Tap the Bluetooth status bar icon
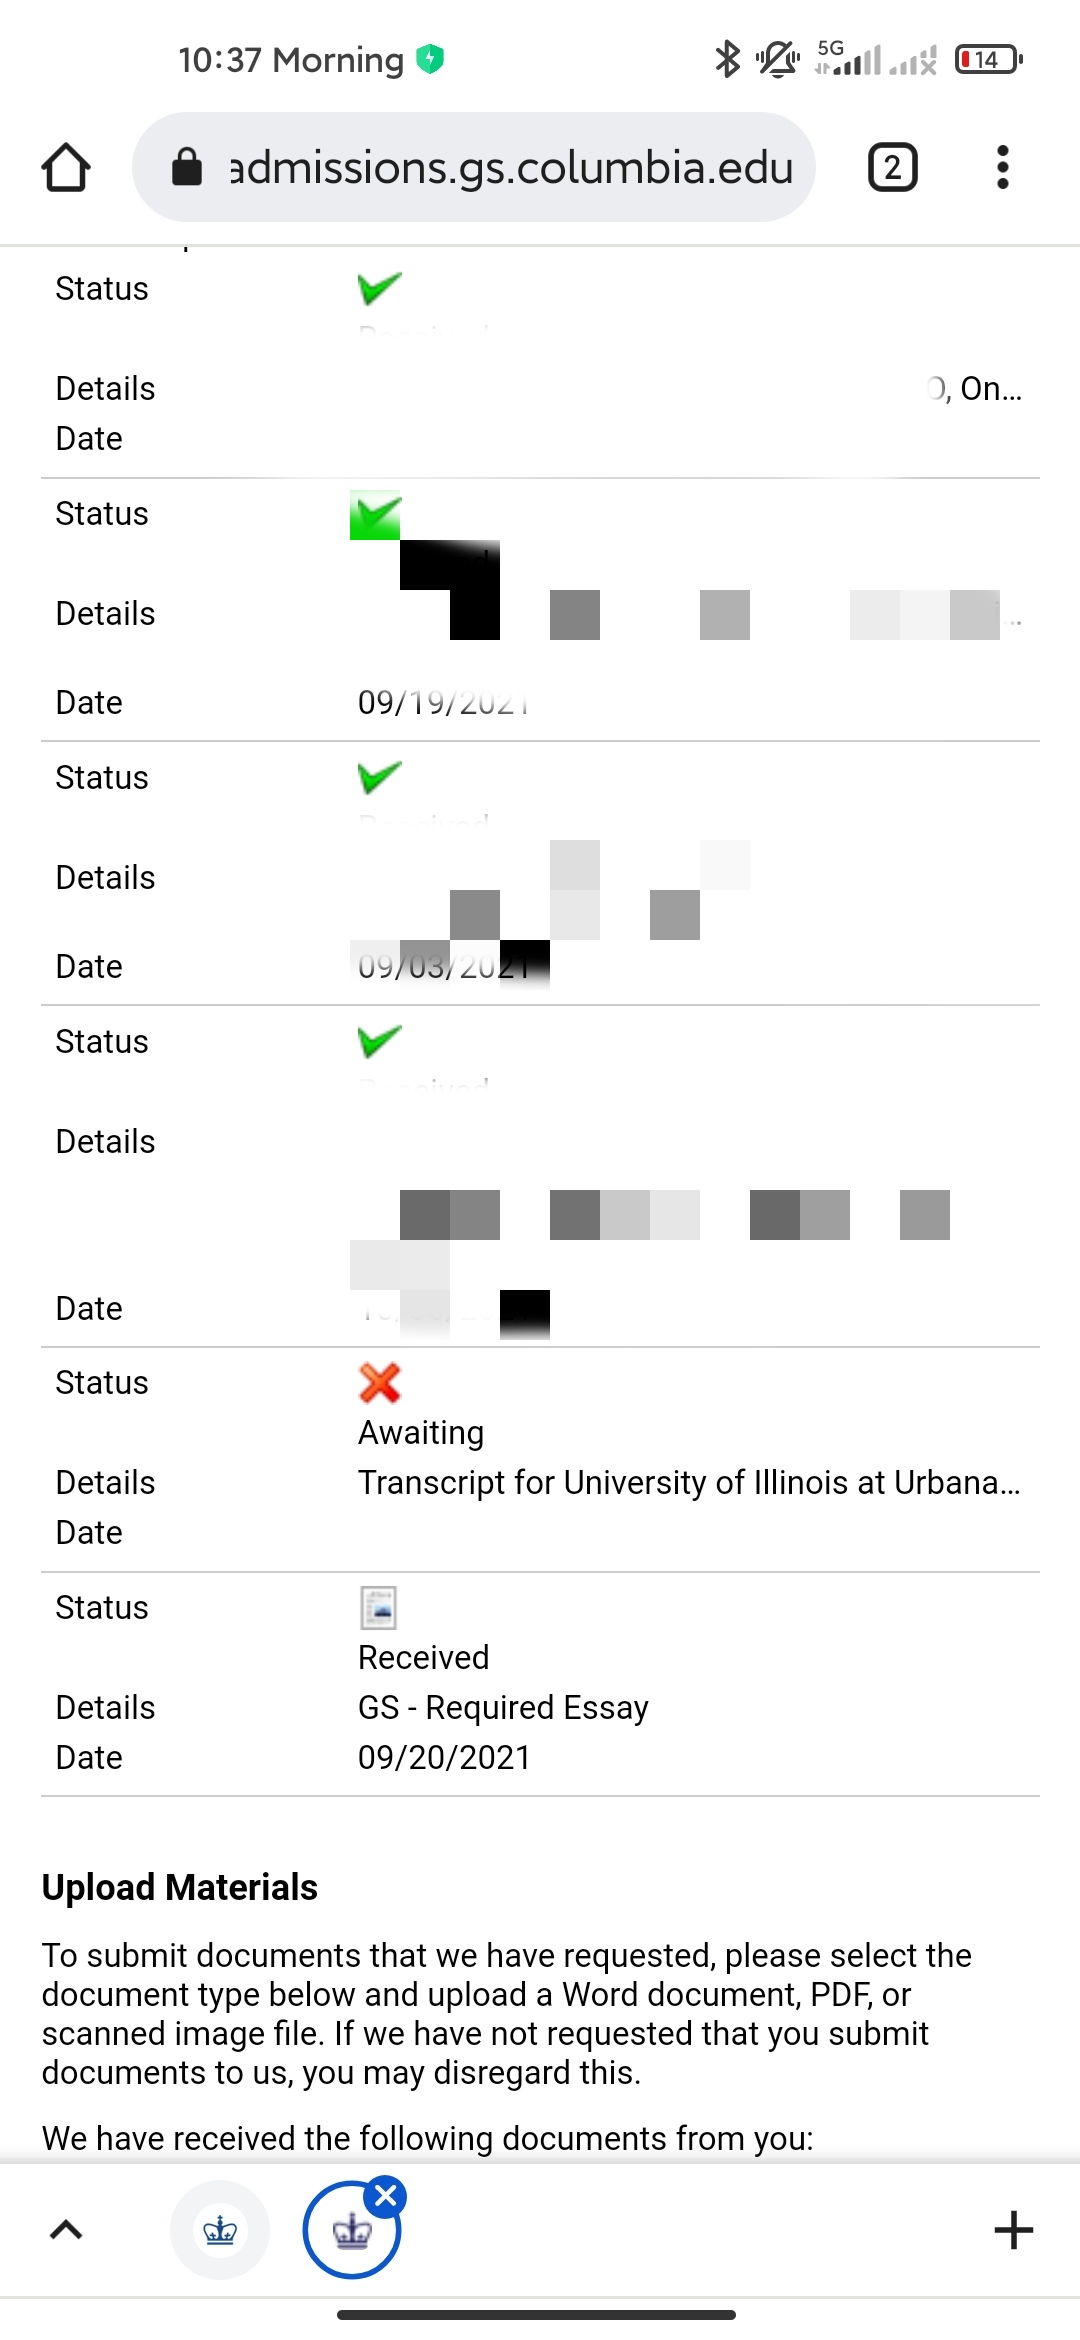Image resolution: width=1080 pixels, height=2340 pixels. [x=727, y=59]
